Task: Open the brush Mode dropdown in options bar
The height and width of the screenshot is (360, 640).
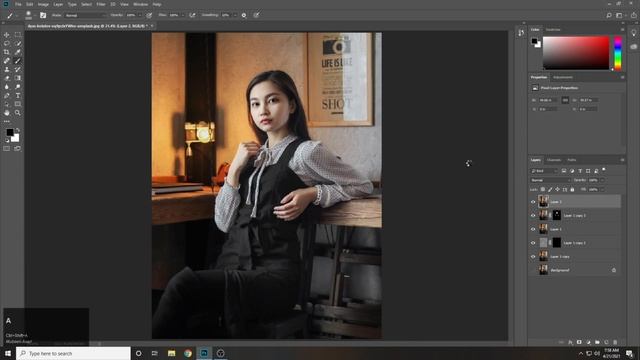Action: coord(85,15)
